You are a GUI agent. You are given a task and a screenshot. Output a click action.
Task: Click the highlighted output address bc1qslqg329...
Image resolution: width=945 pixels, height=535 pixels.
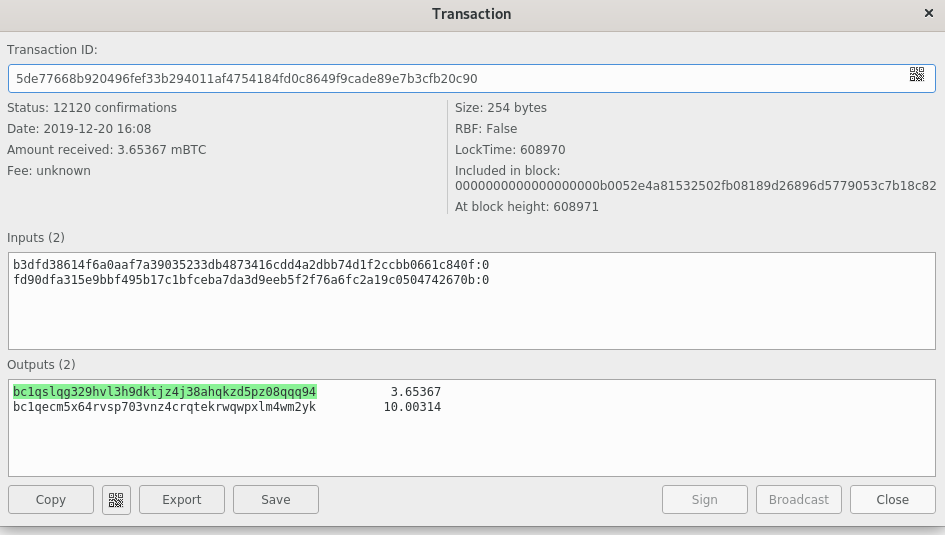click(x=165, y=392)
